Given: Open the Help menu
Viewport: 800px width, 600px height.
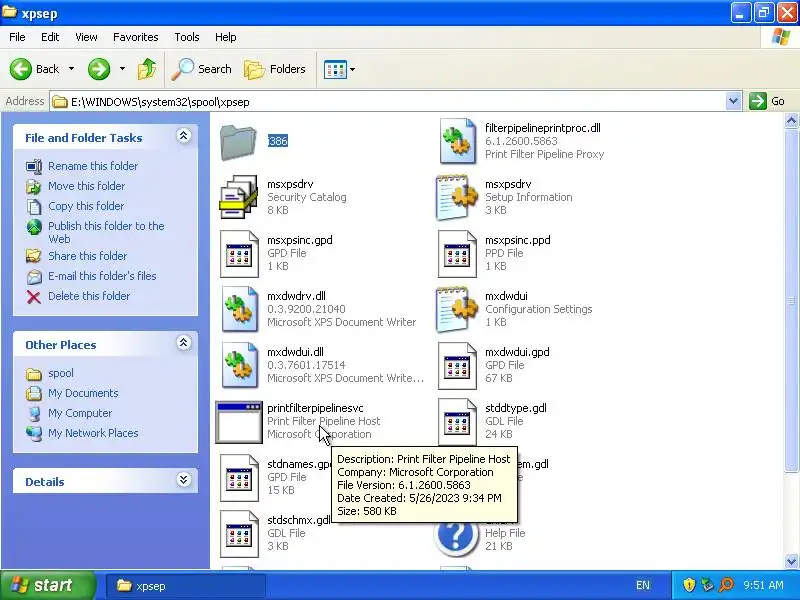Looking at the screenshot, I should point(226,37).
